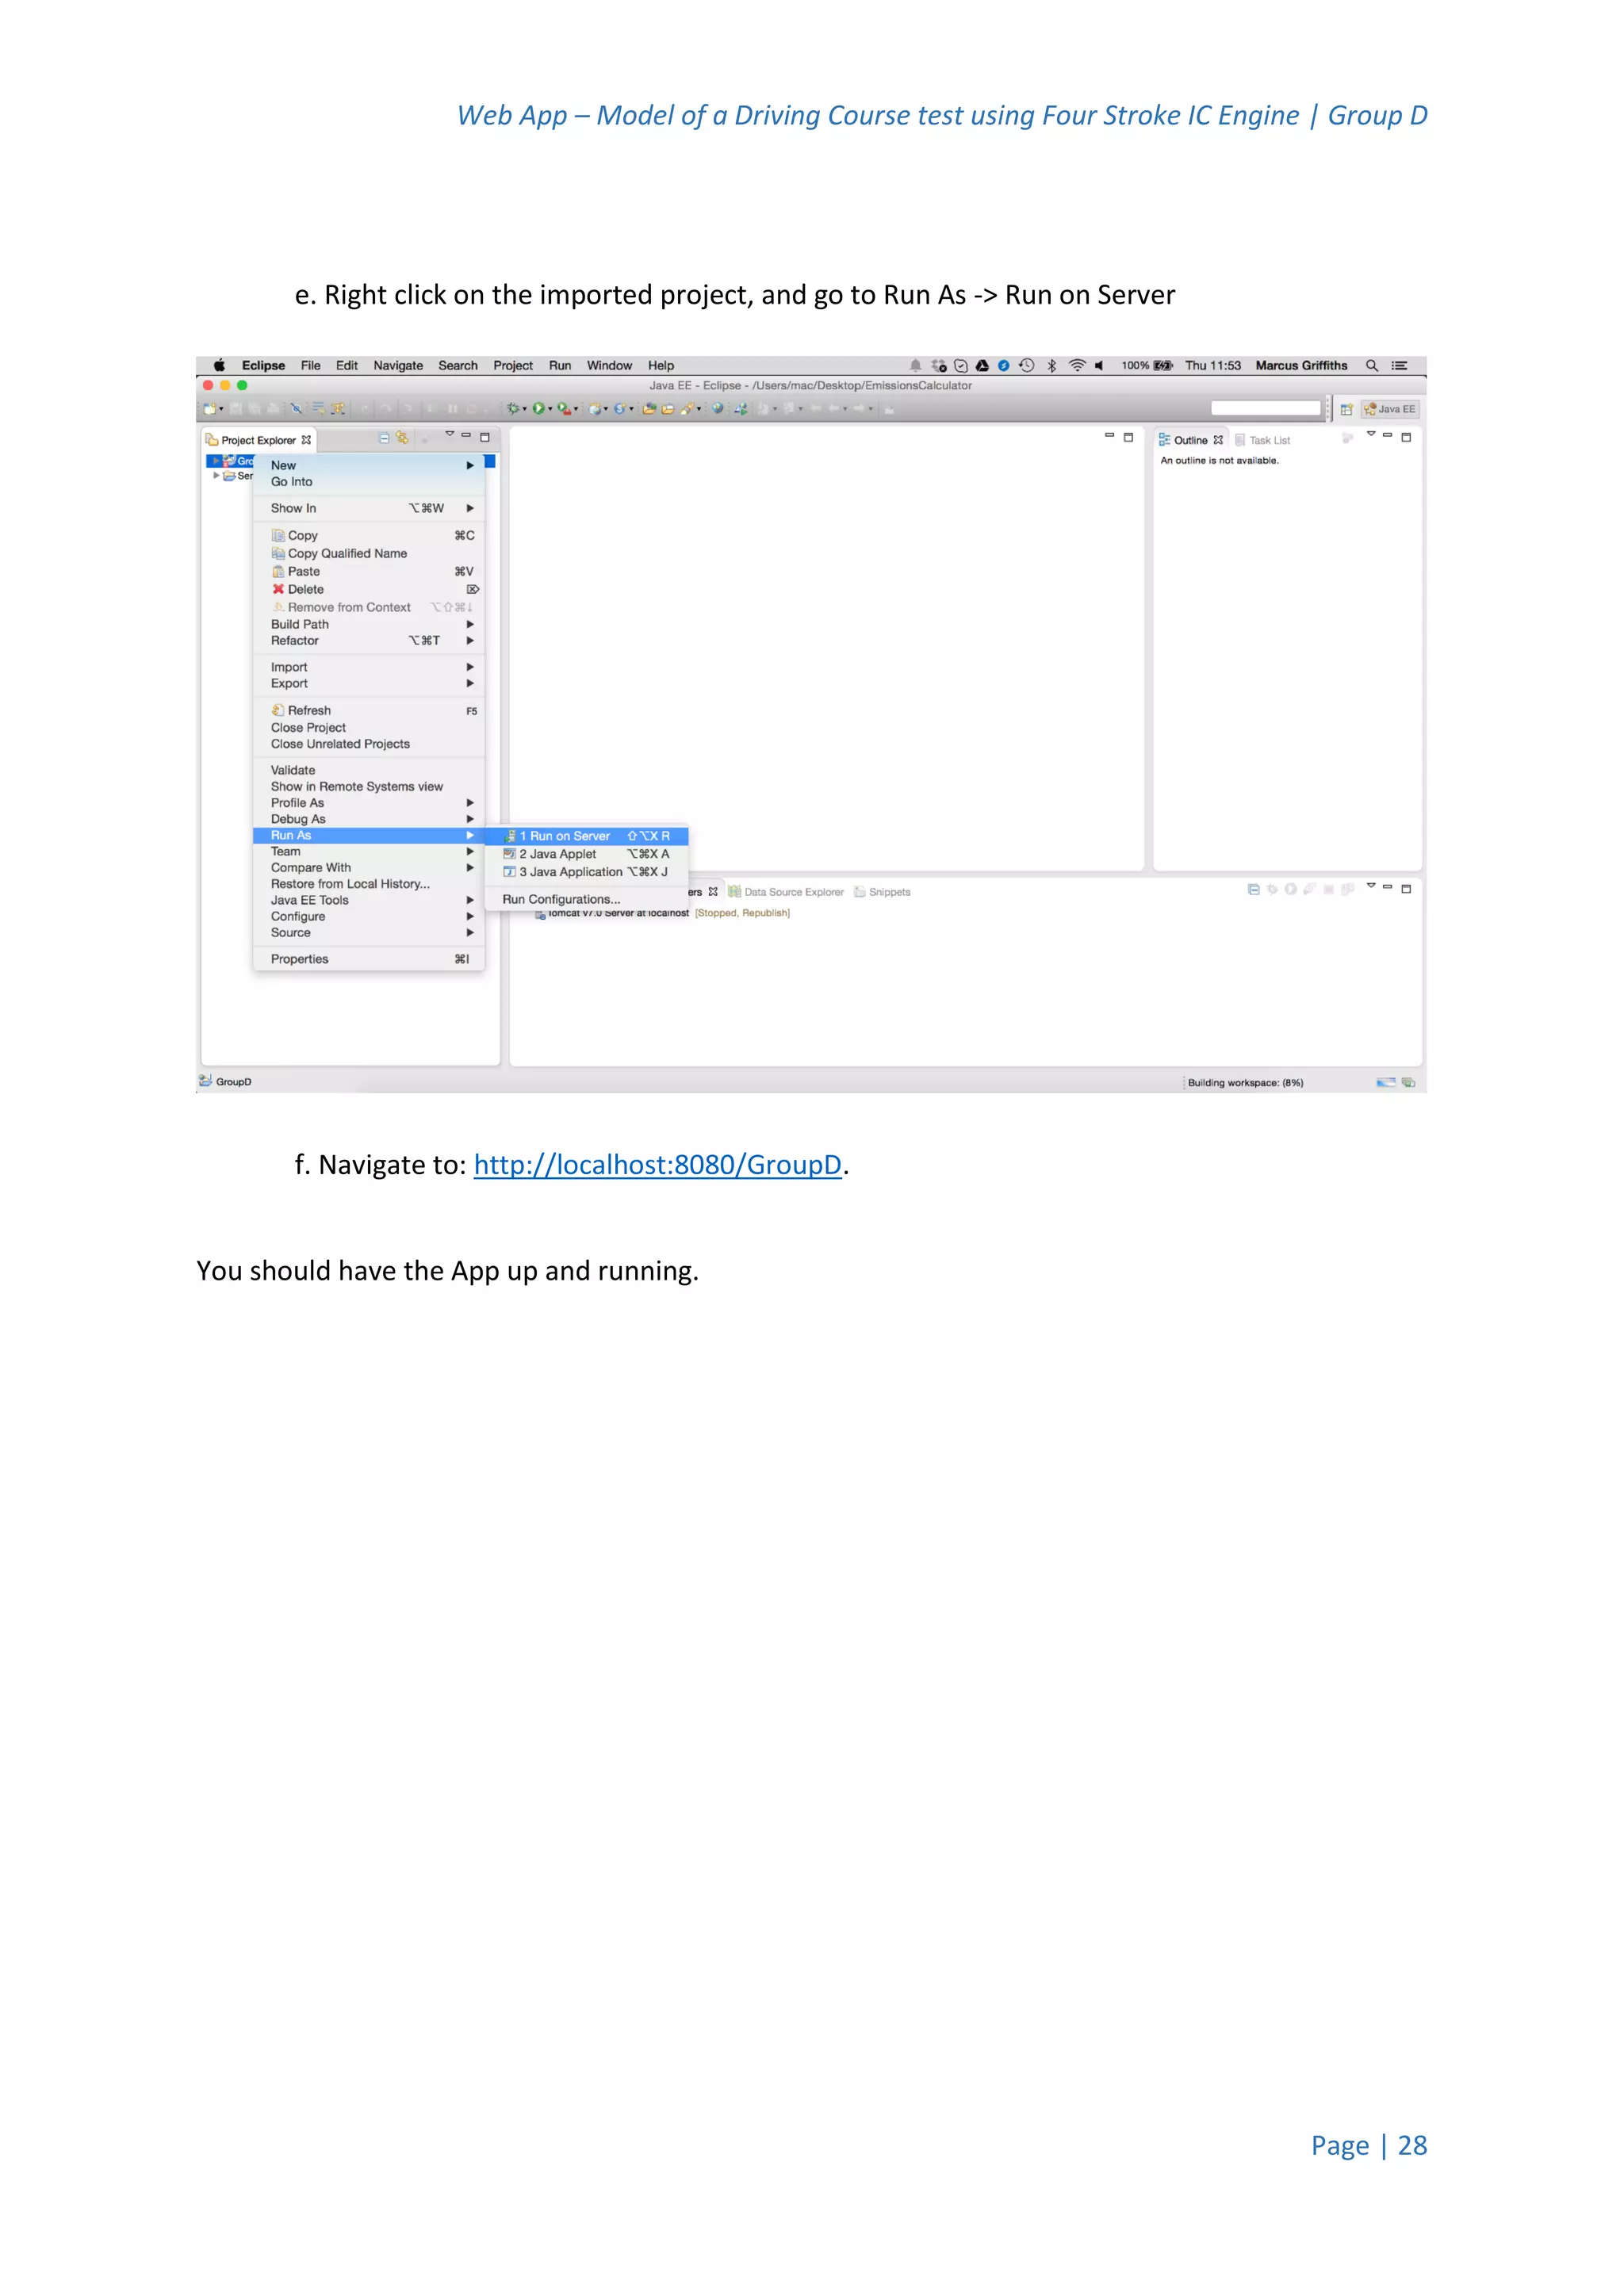Open the Window menu in menu bar
The width and height of the screenshot is (1624, 2296).
609,366
